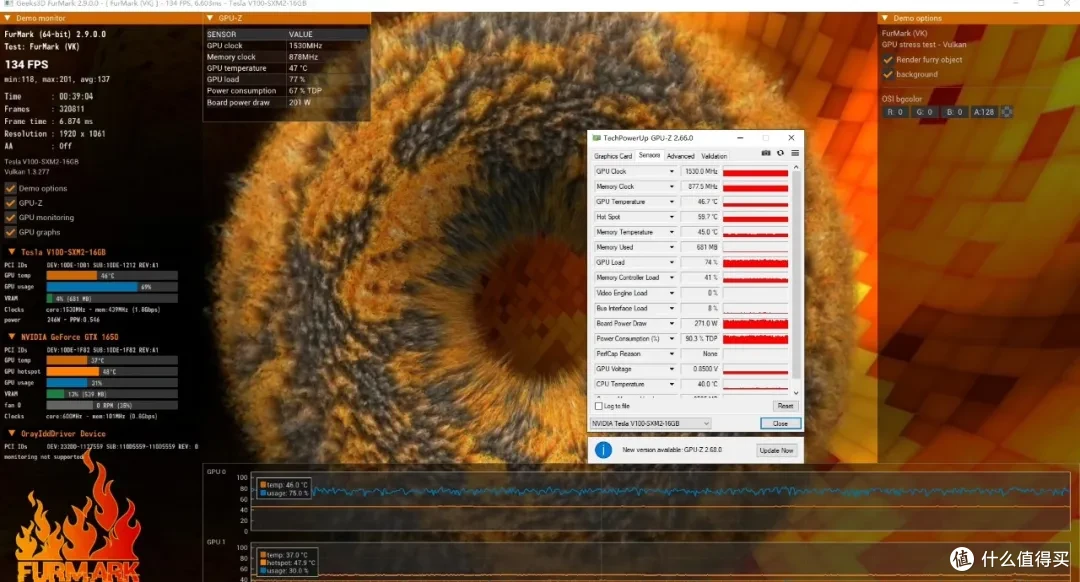Image resolution: width=1080 pixels, height=582 pixels.
Task: Open the GPU Clock sensor dropdown arrow
Action: (x=672, y=172)
